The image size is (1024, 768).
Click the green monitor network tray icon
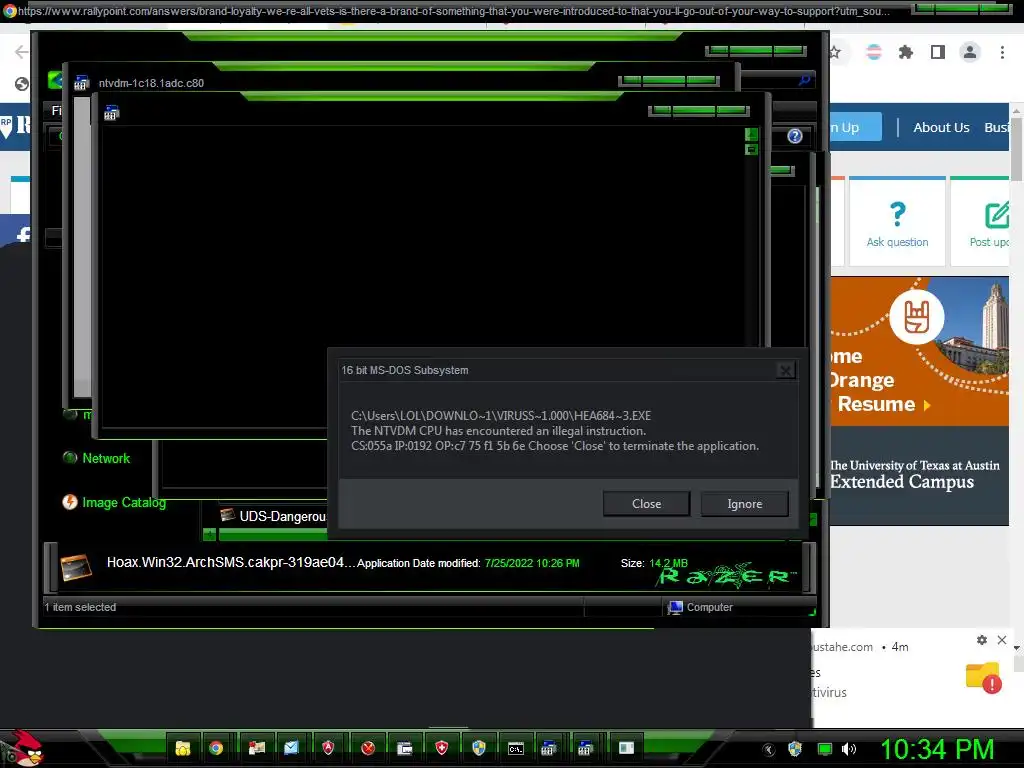point(824,750)
